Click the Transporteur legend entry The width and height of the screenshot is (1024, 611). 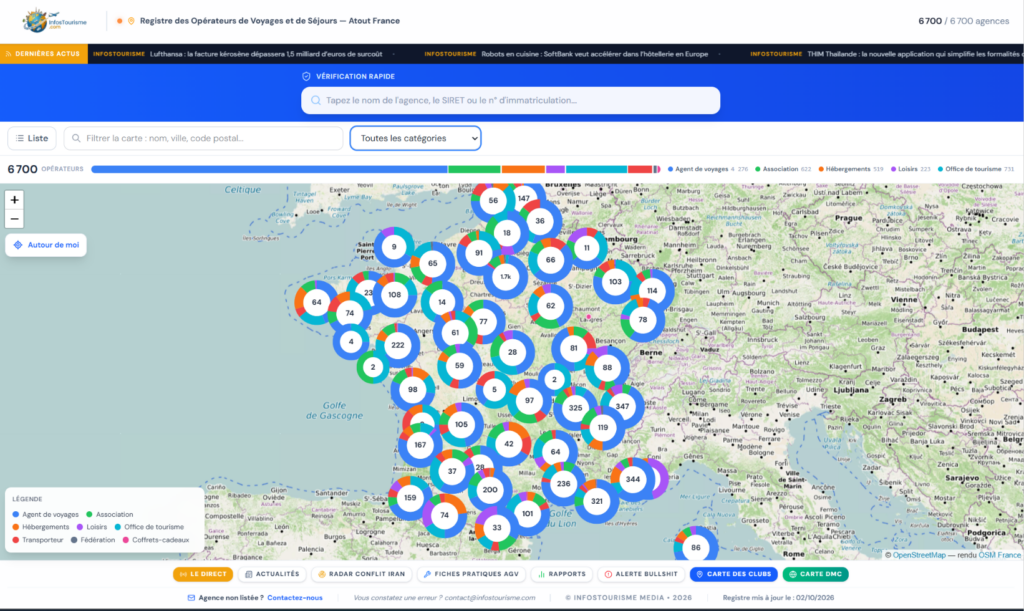pos(38,540)
